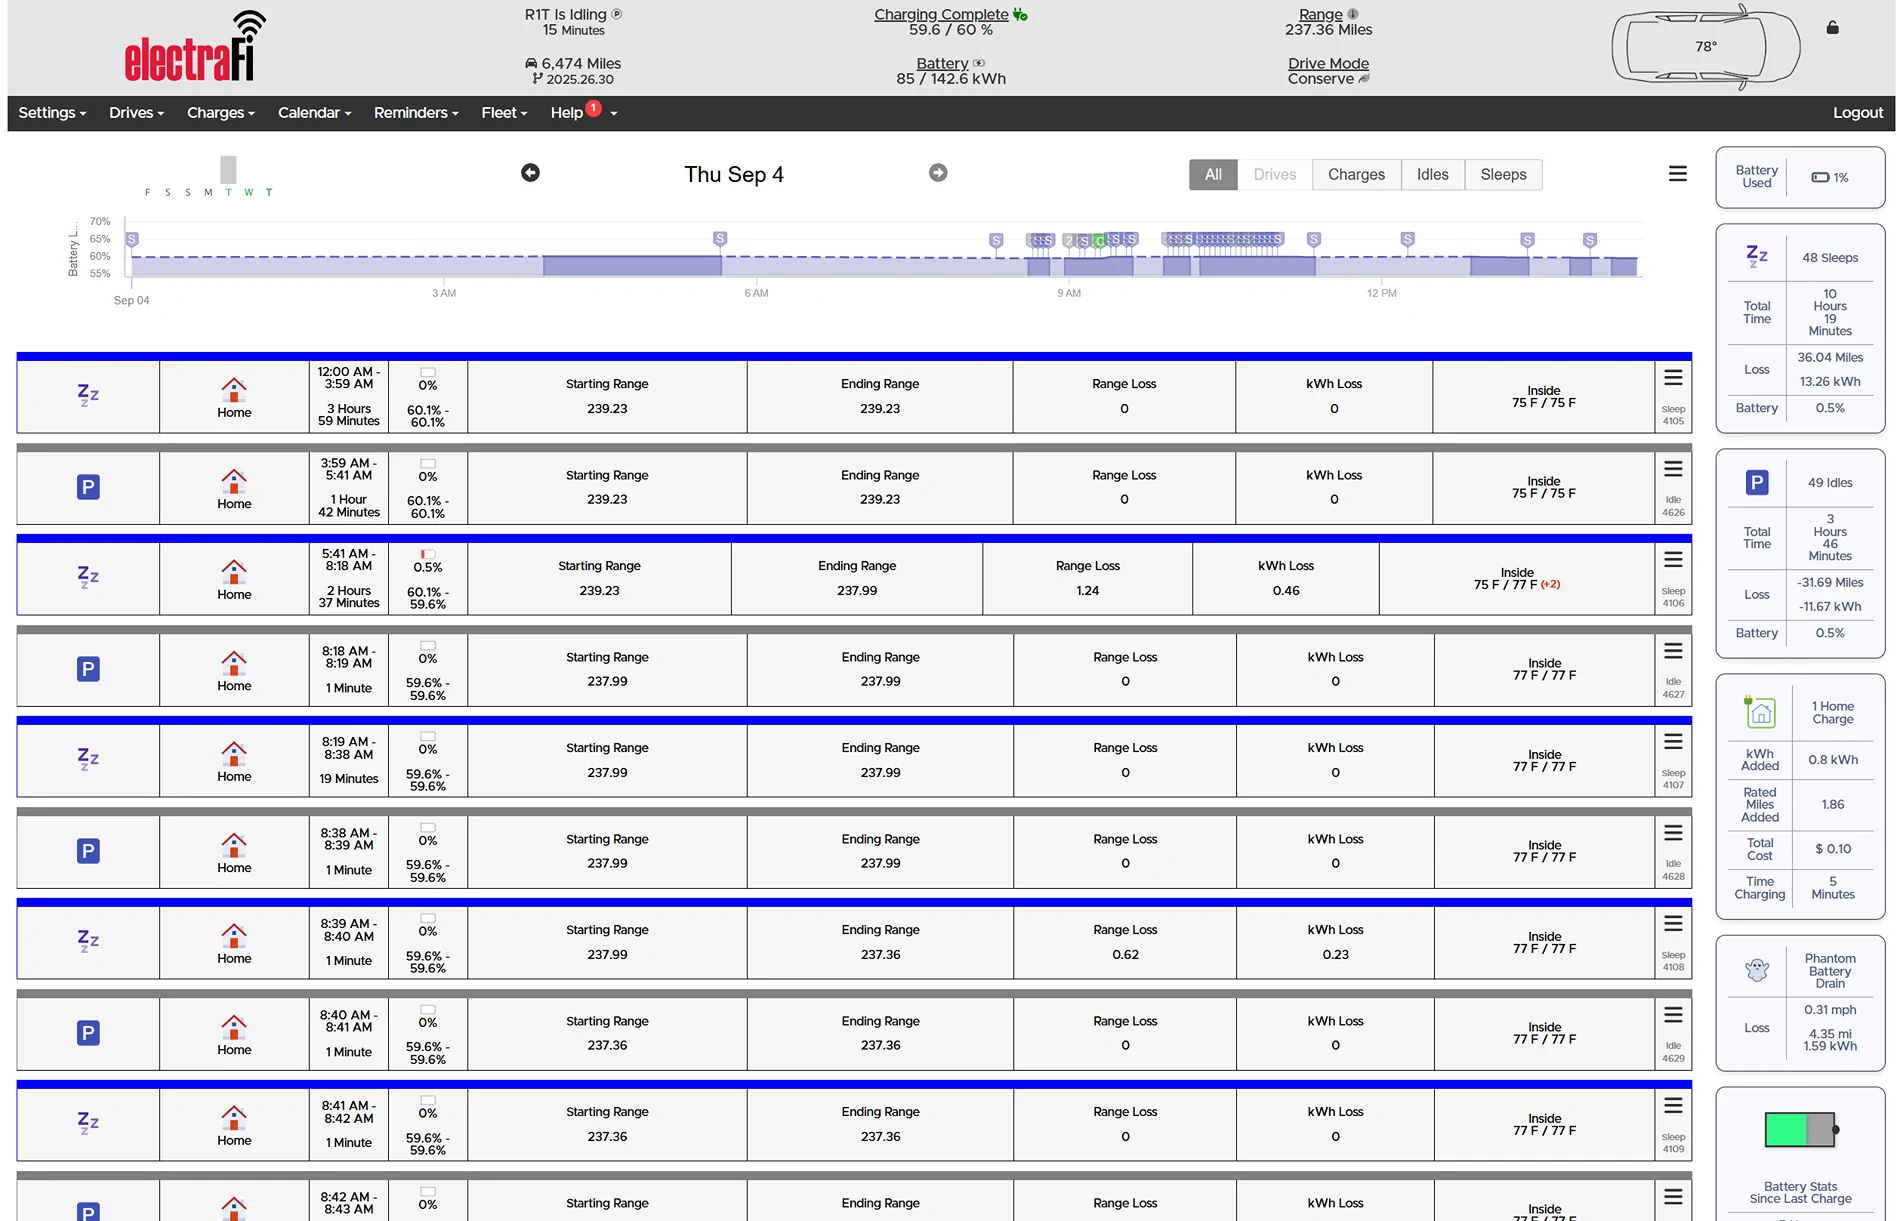1900x1221 pixels.
Task: Click Battery Used 1% indicator
Action: (x=1830, y=177)
